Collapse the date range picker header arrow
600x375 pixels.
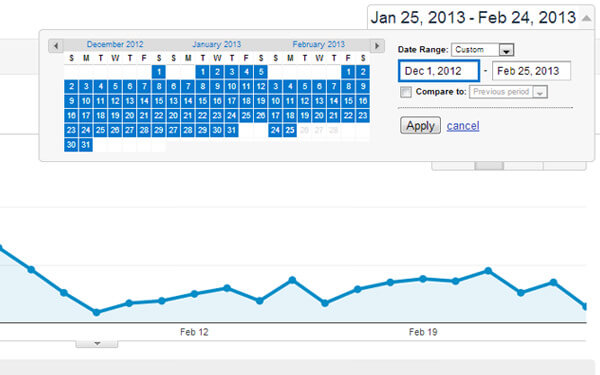pyautogui.click(x=586, y=18)
